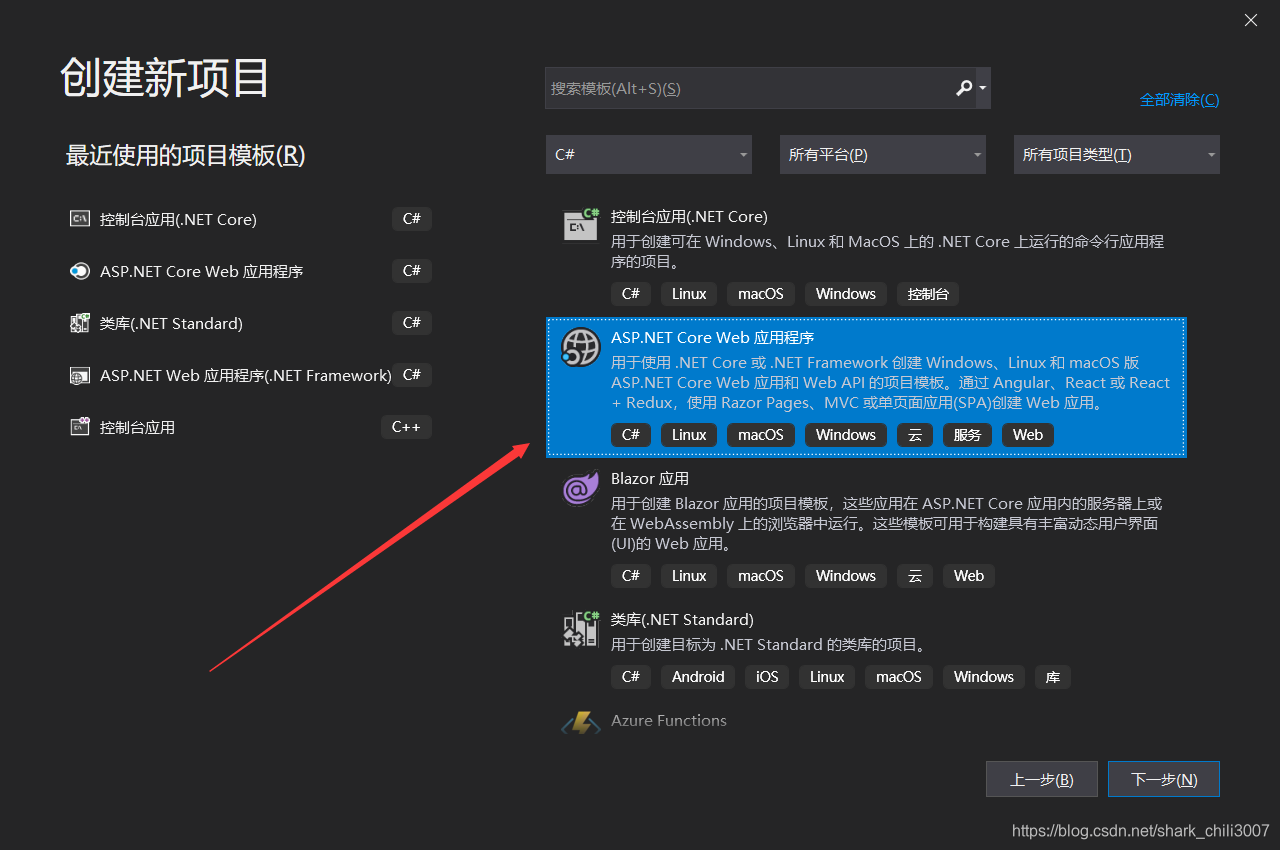Open the 所有项目类型 project type dropdown
The width and height of the screenshot is (1280, 850).
click(1117, 155)
